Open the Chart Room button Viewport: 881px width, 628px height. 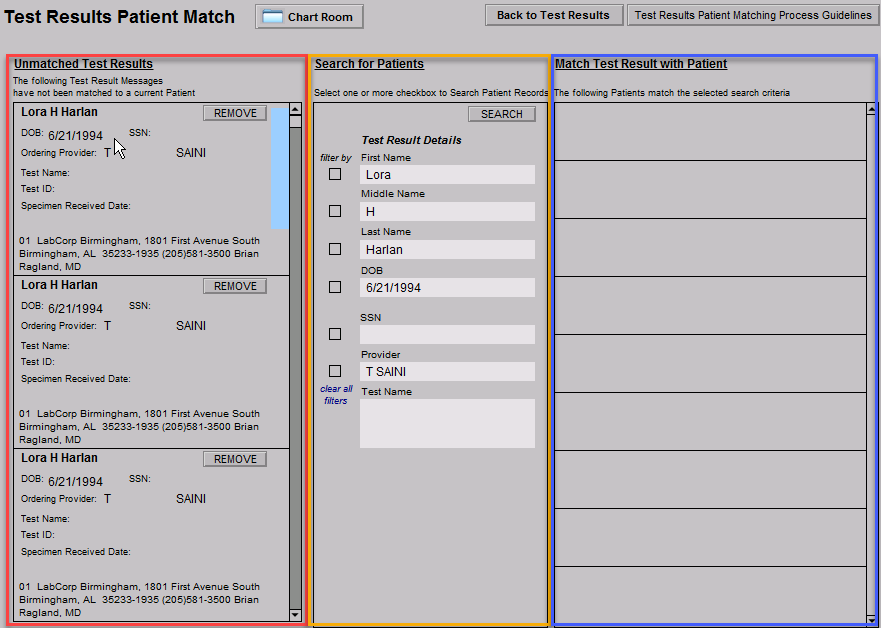(309, 17)
